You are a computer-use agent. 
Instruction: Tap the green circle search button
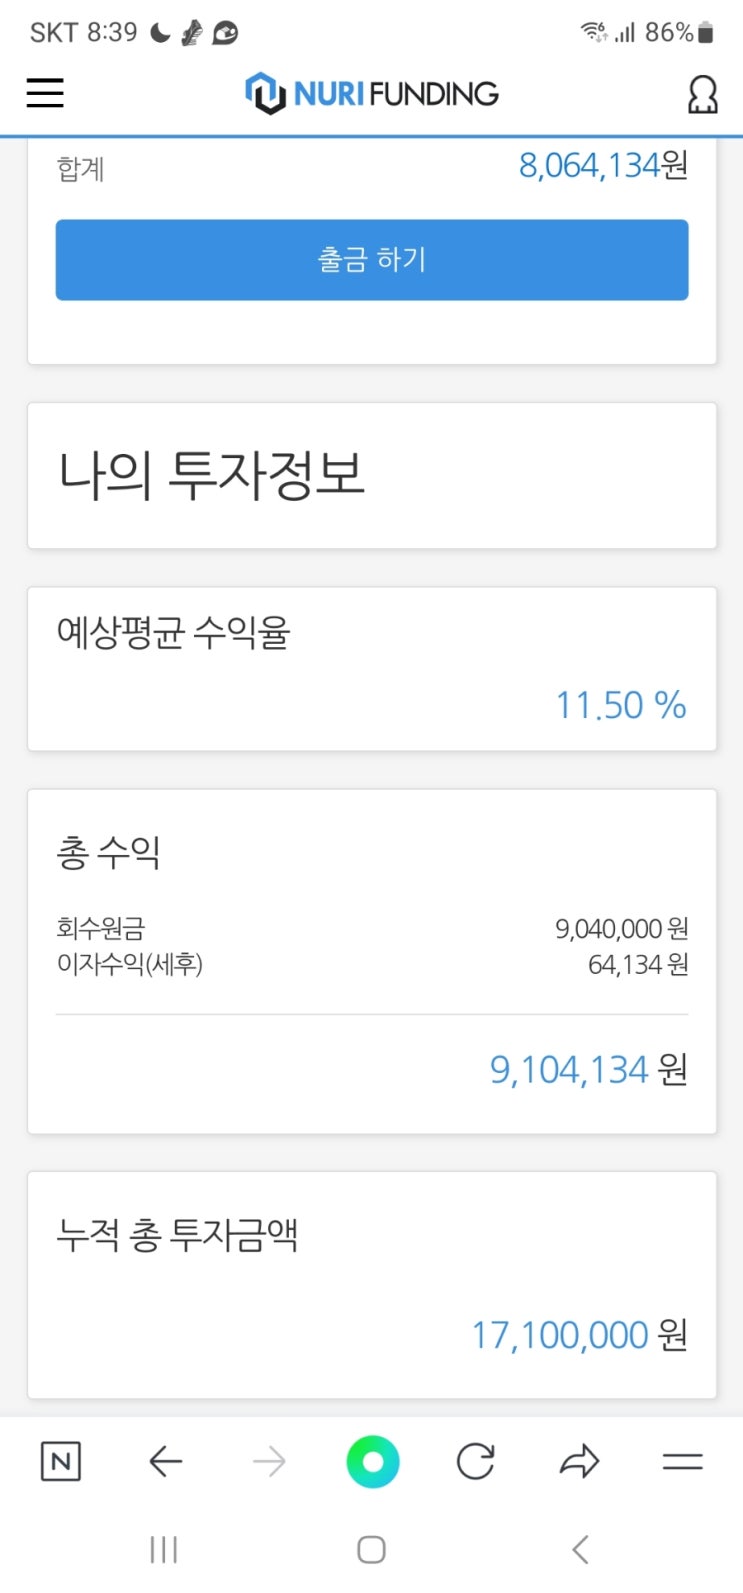click(372, 1462)
